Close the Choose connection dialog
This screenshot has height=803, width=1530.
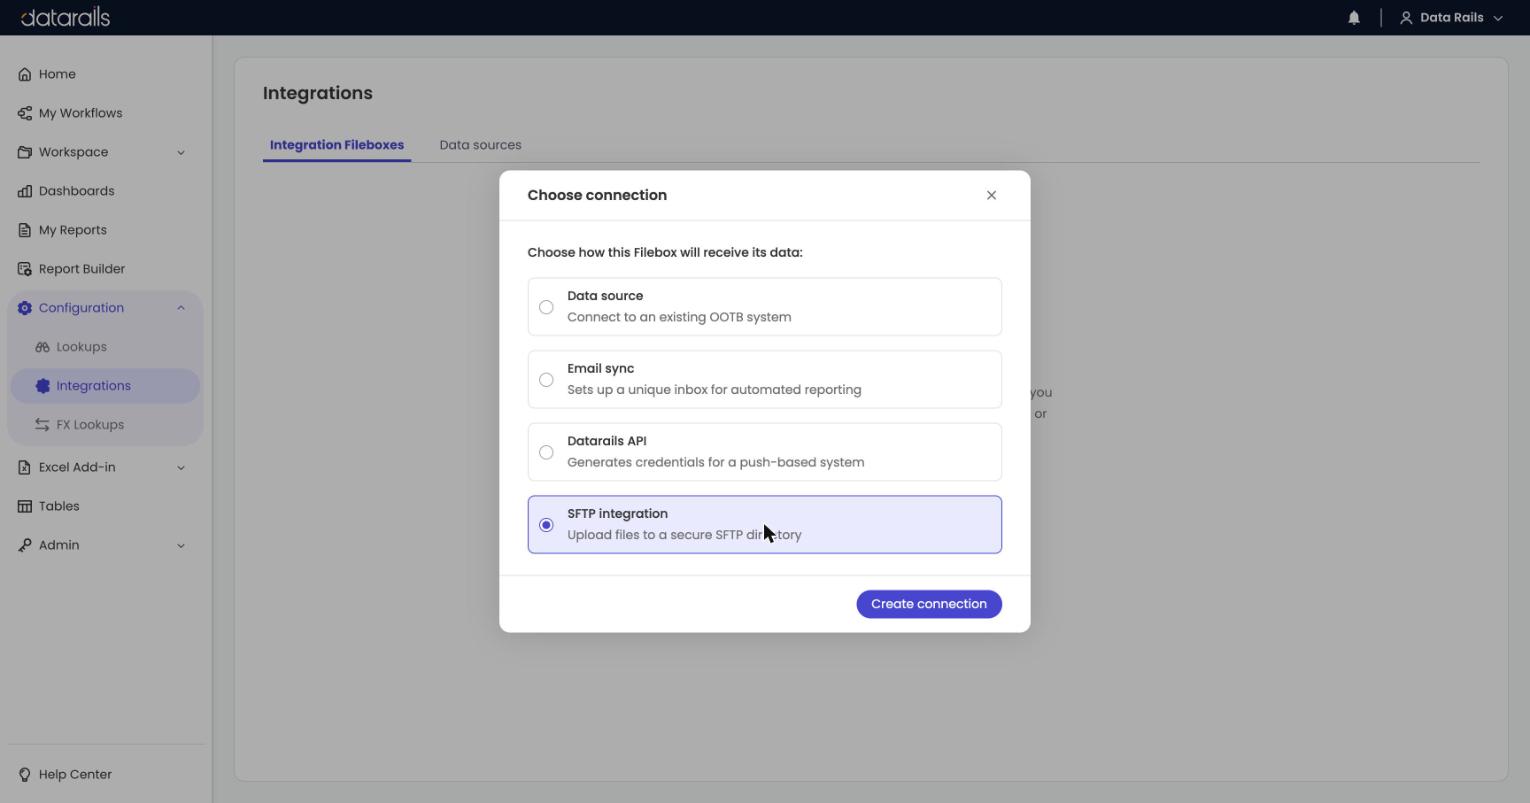pos(991,195)
